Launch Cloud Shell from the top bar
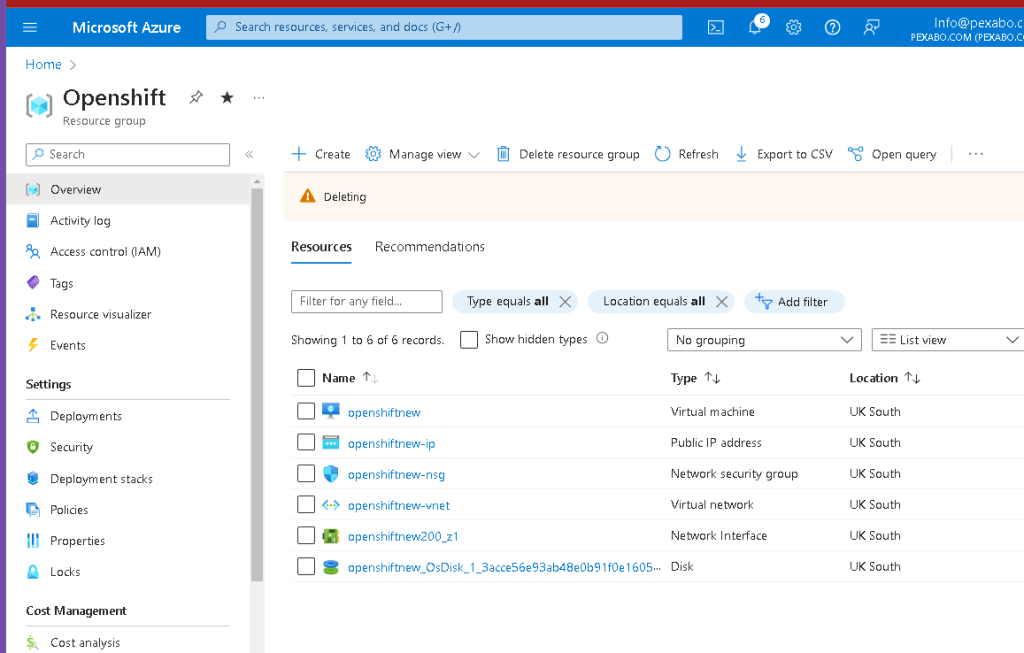Image resolution: width=1024 pixels, height=653 pixels. [x=716, y=27]
